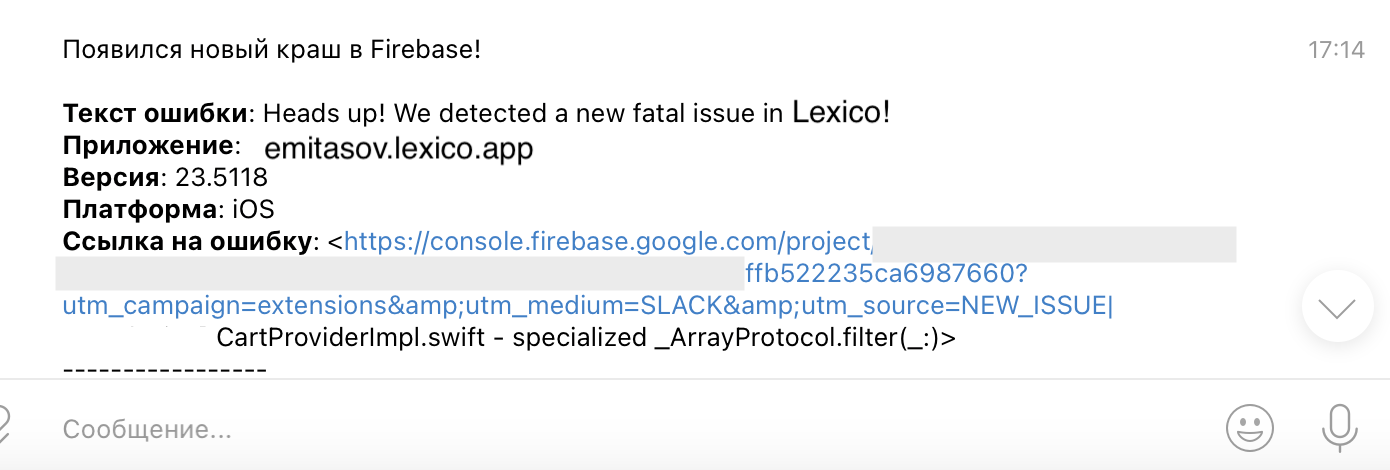Click the 17:14 message timestamp
This screenshot has width=1390, height=470.
(x=1336, y=49)
